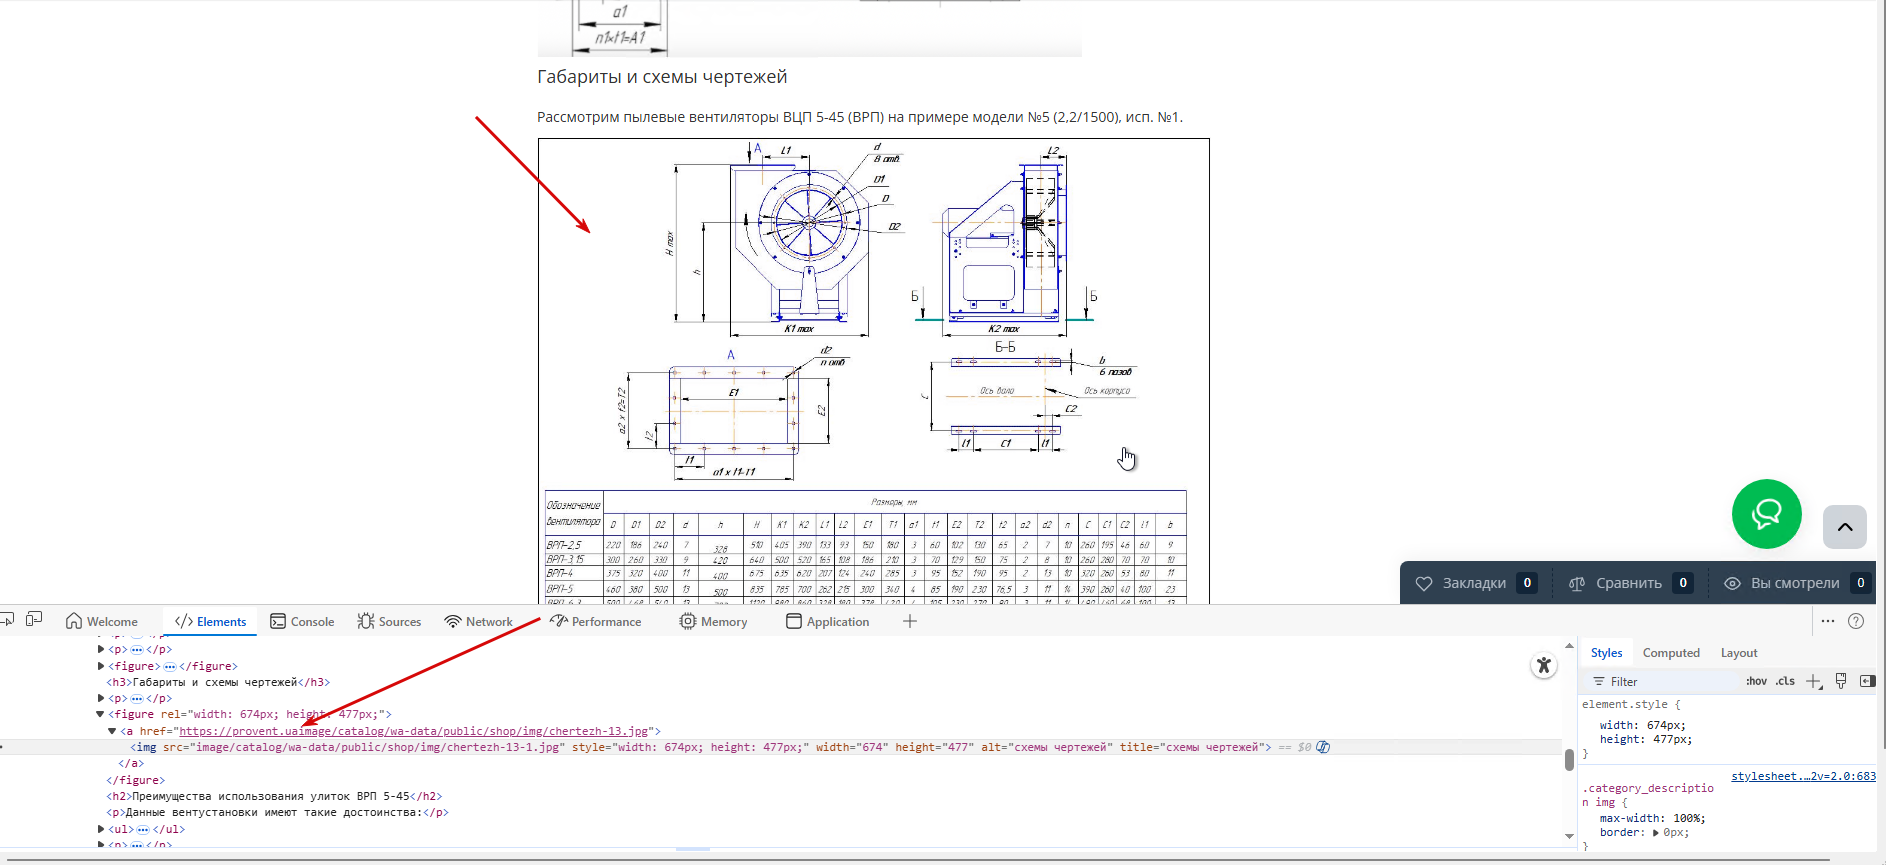Toggle device emulation mode icon
The image size is (1886, 865).
pos(34,620)
